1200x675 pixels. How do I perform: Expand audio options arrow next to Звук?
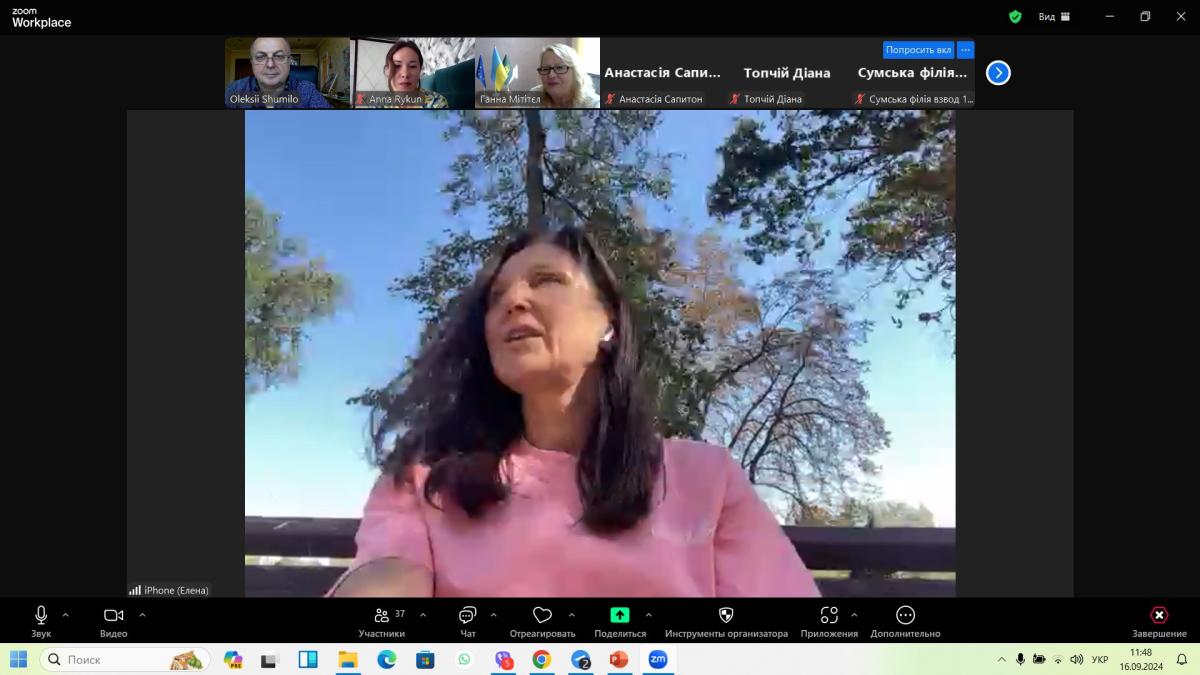66,615
